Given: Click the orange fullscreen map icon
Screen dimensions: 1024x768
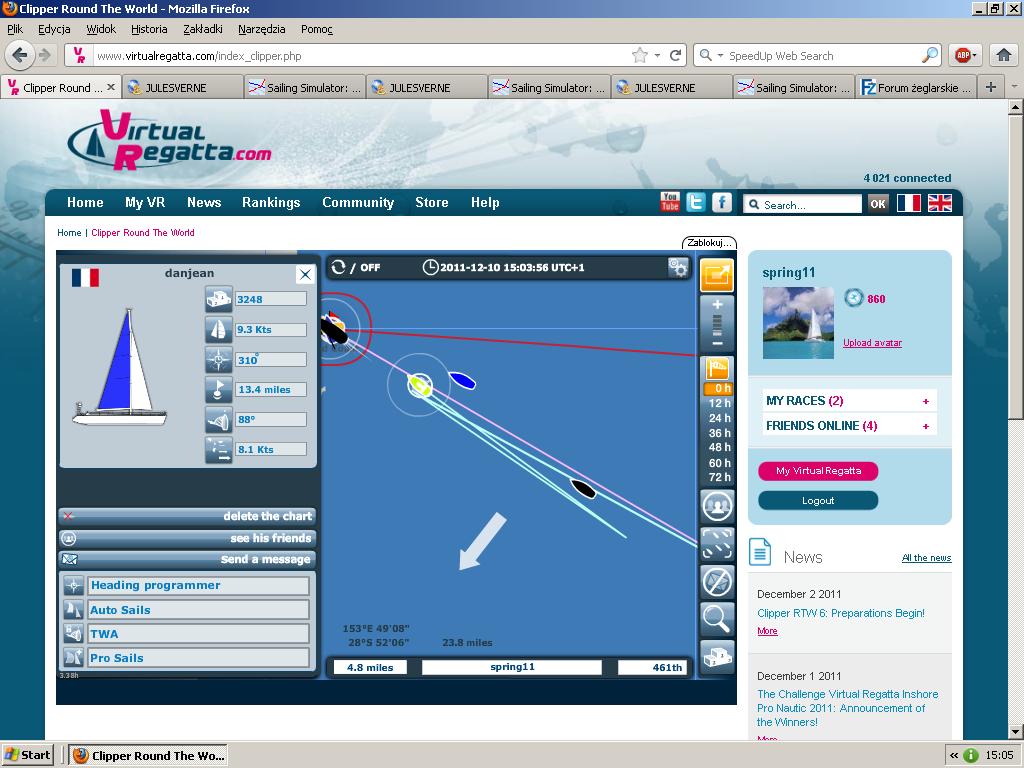Looking at the screenshot, I should pyautogui.click(x=716, y=275).
